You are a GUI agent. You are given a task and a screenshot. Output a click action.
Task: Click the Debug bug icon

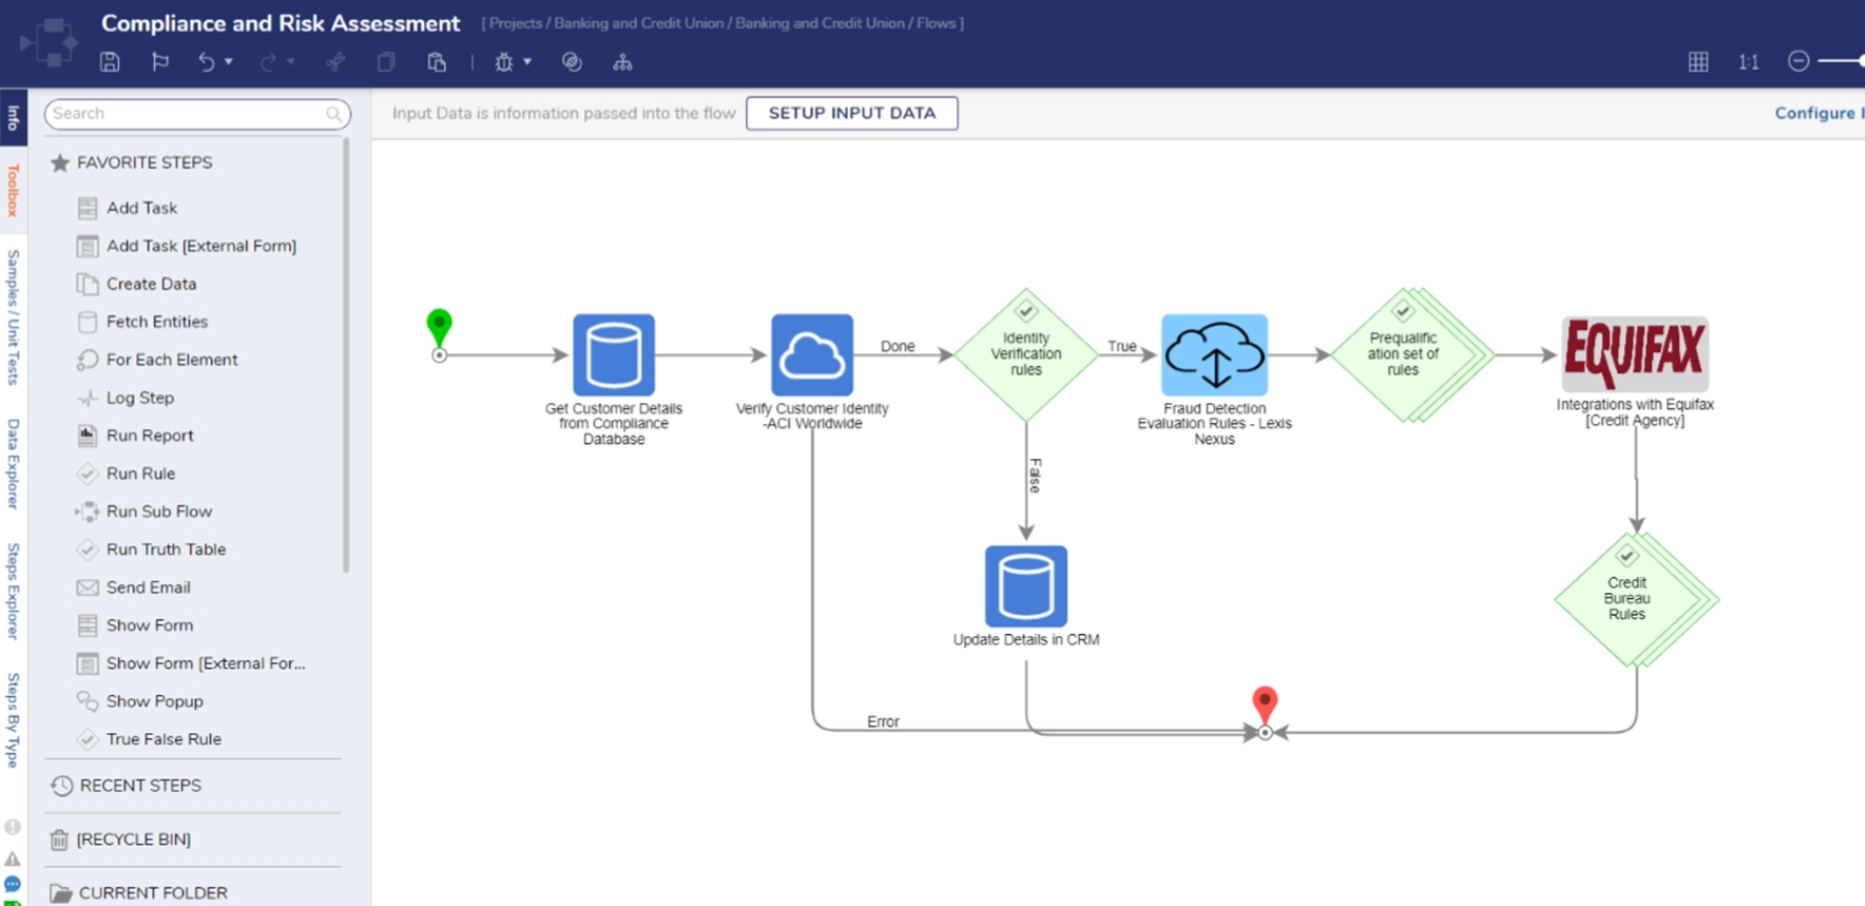click(504, 62)
